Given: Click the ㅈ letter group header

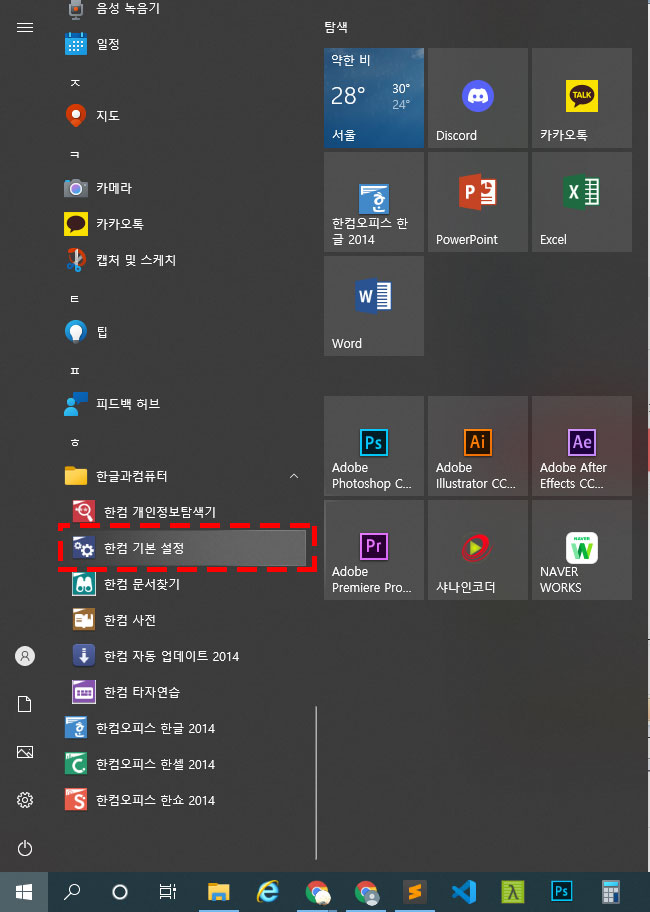Looking at the screenshot, I should 75,83.
